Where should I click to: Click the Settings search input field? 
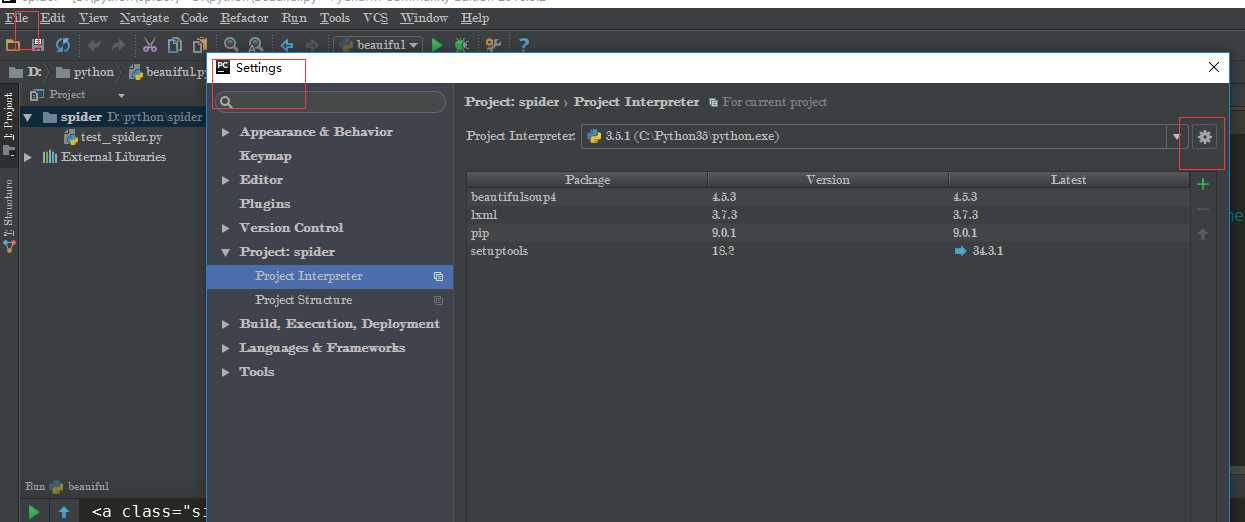(x=329, y=102)
